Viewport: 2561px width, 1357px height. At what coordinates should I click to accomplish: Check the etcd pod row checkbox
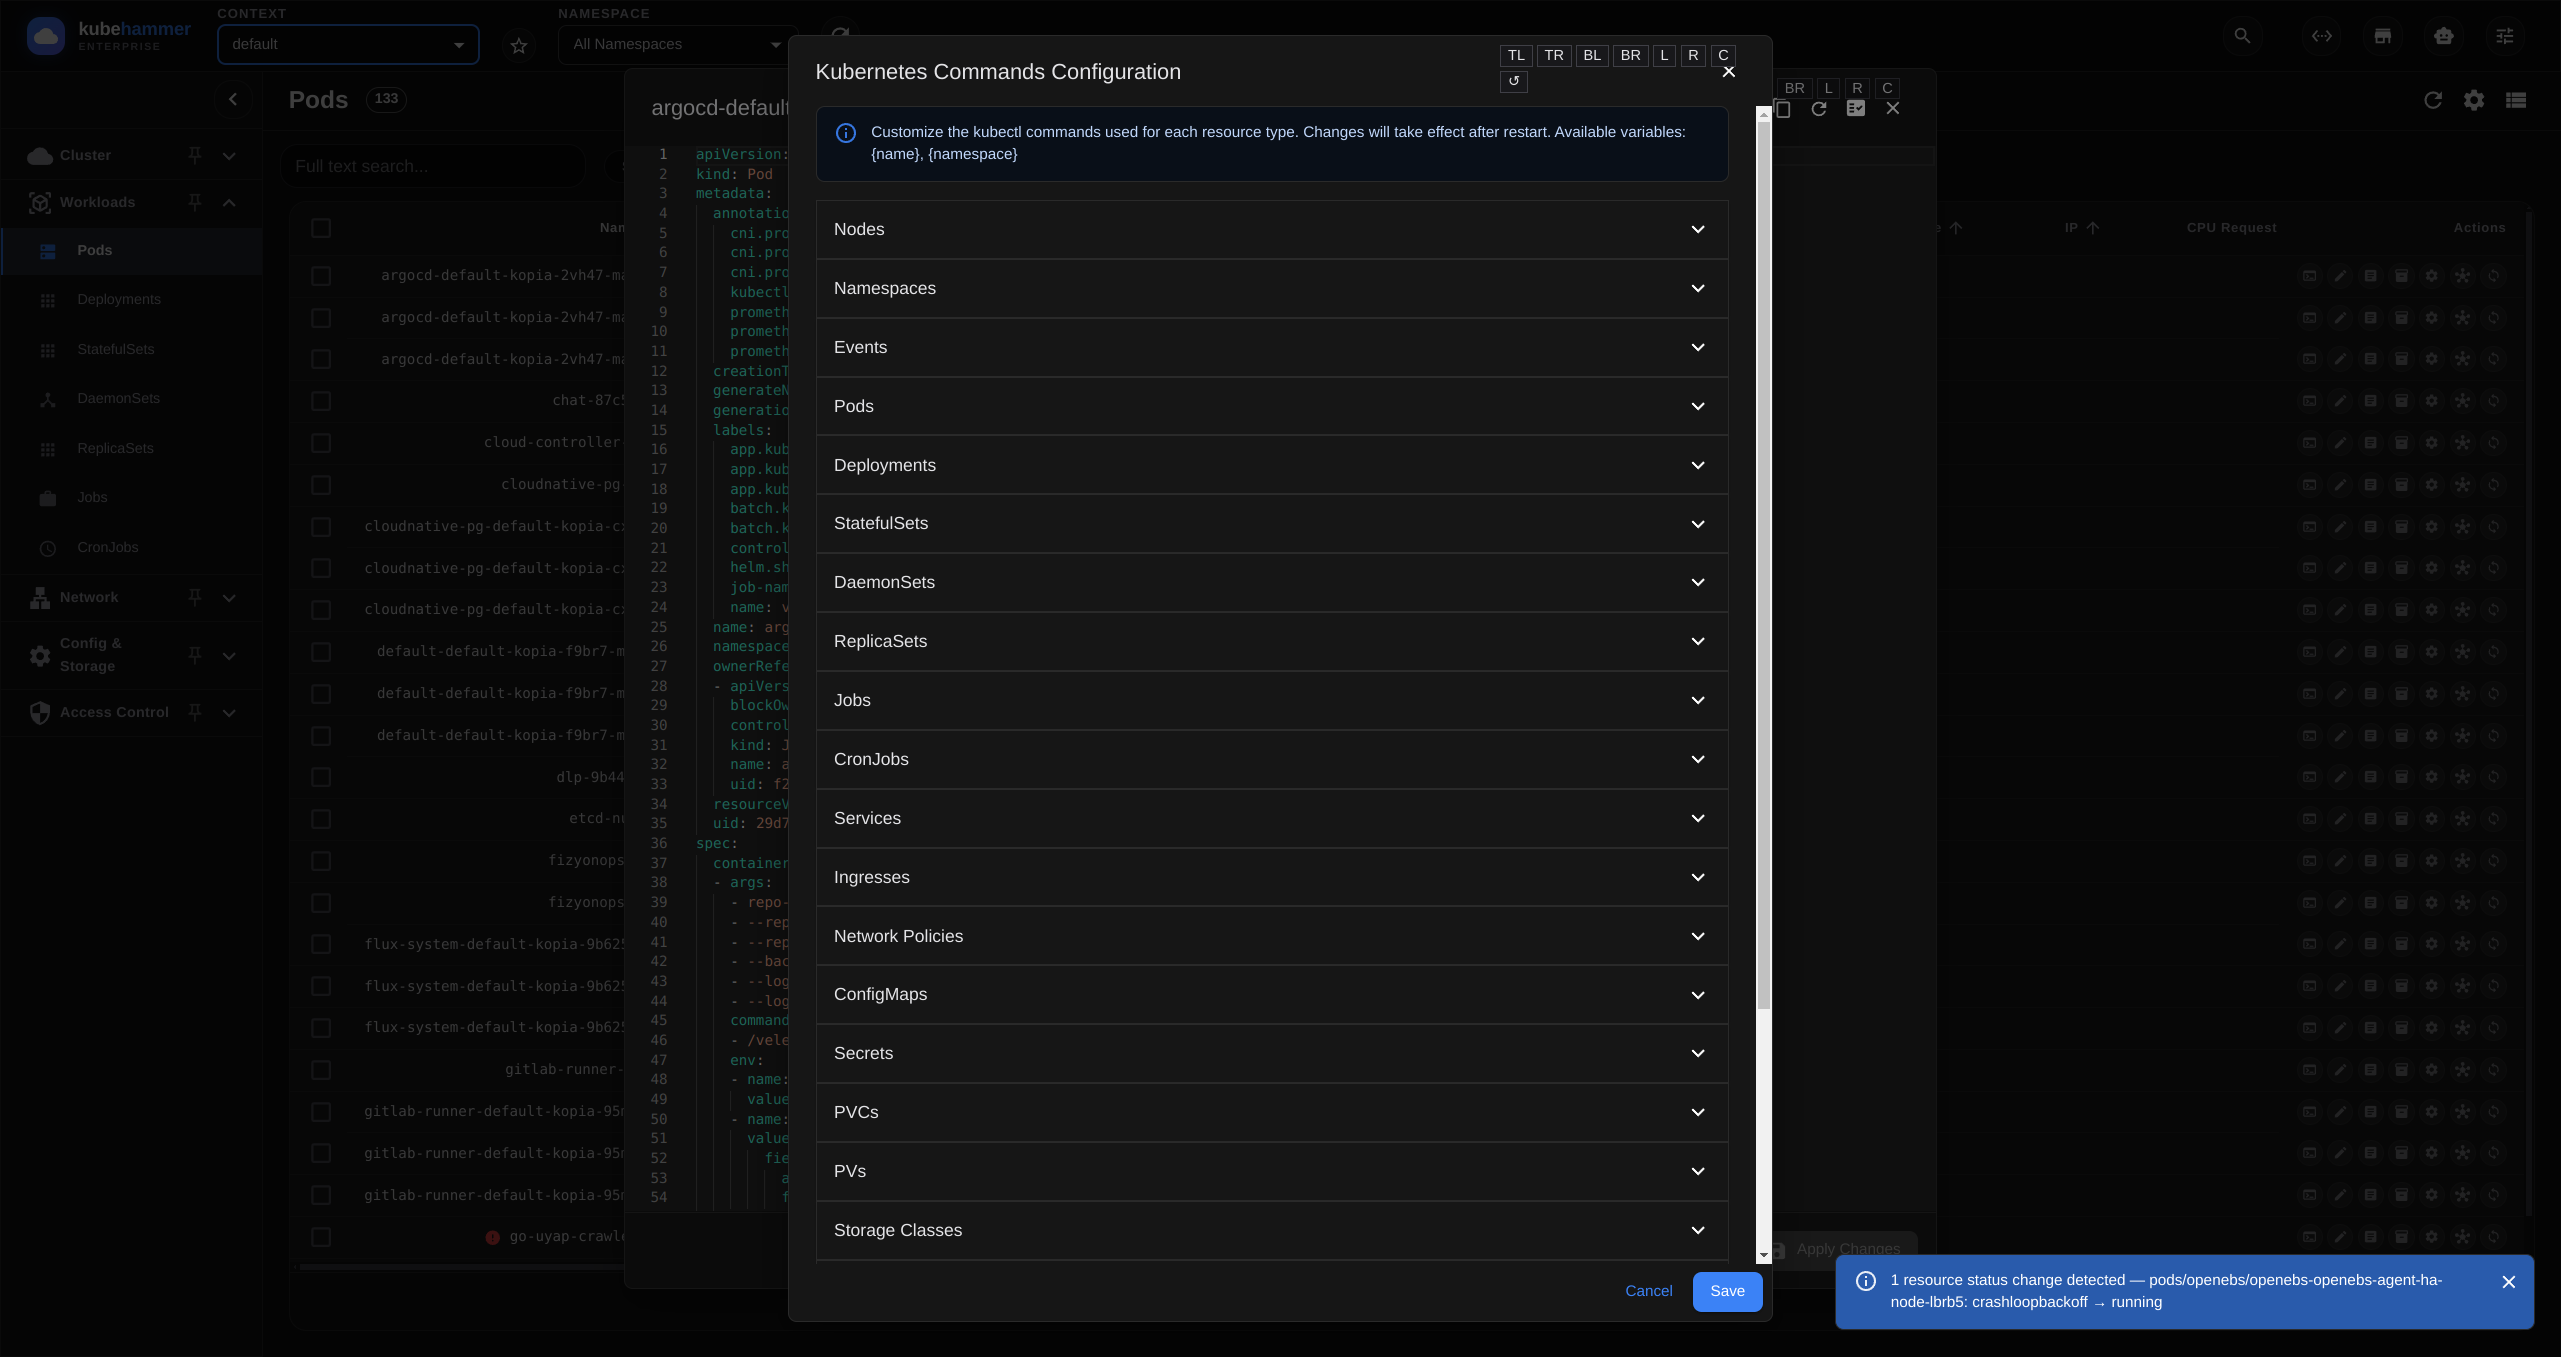[x=321, y=820]
